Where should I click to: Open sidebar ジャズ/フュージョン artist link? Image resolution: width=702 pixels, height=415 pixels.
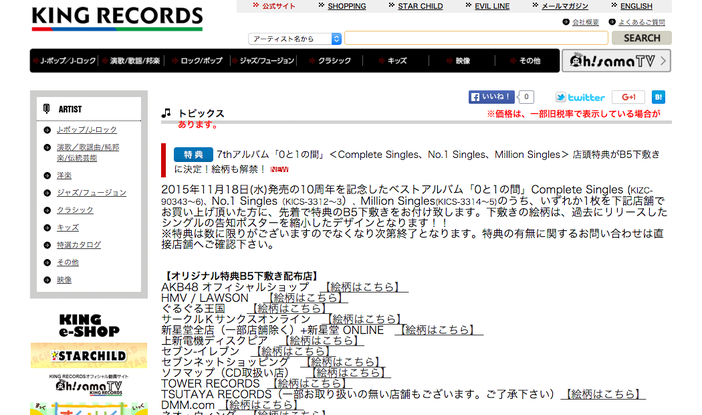pos(91,193)
